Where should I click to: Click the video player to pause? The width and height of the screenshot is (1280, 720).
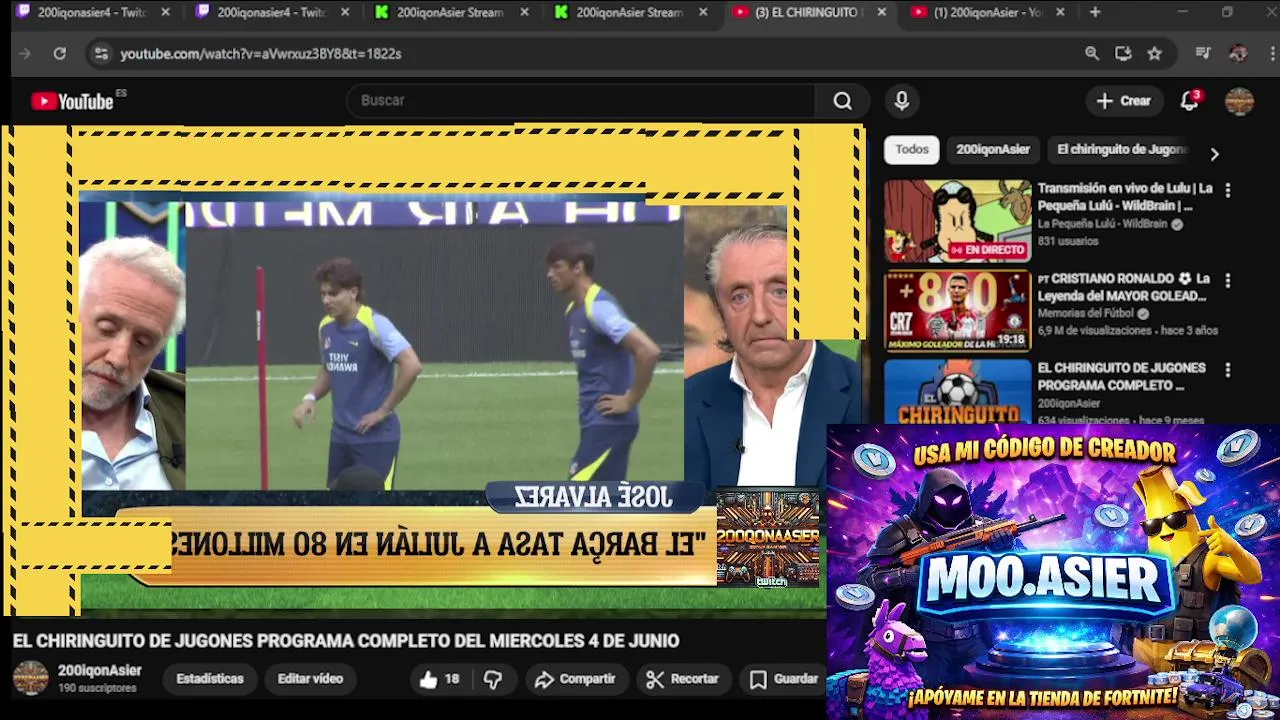pyautogui.click(x=432, y=370)
